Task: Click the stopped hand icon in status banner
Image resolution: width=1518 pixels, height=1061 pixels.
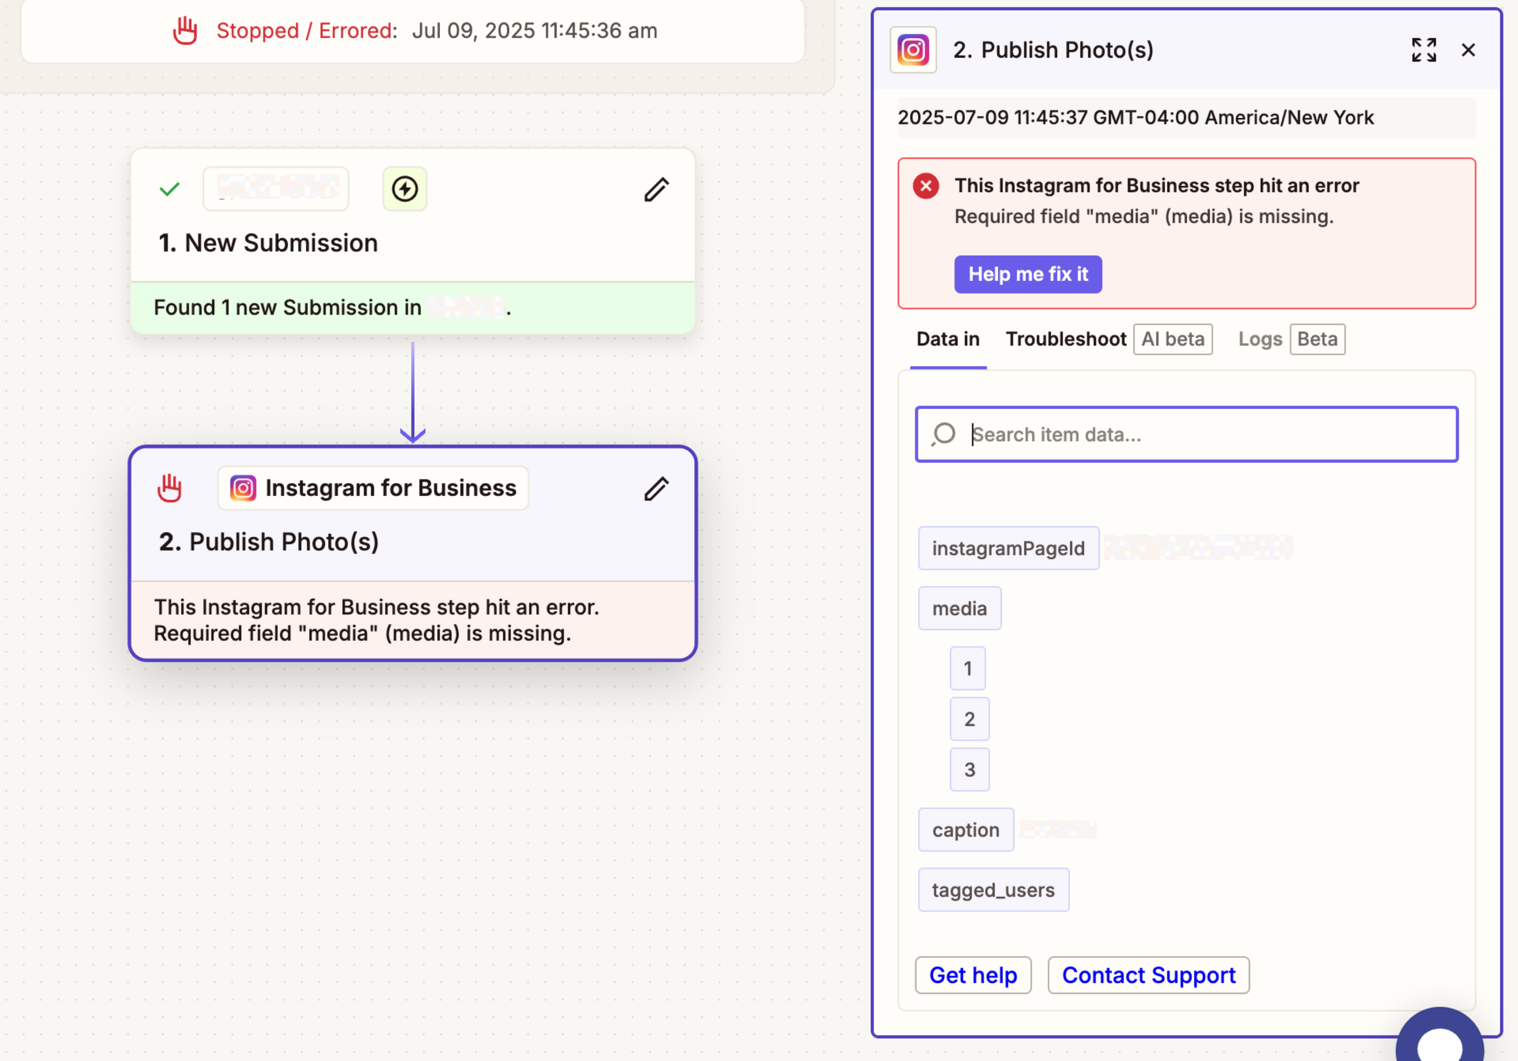Action: click(185, 31)
